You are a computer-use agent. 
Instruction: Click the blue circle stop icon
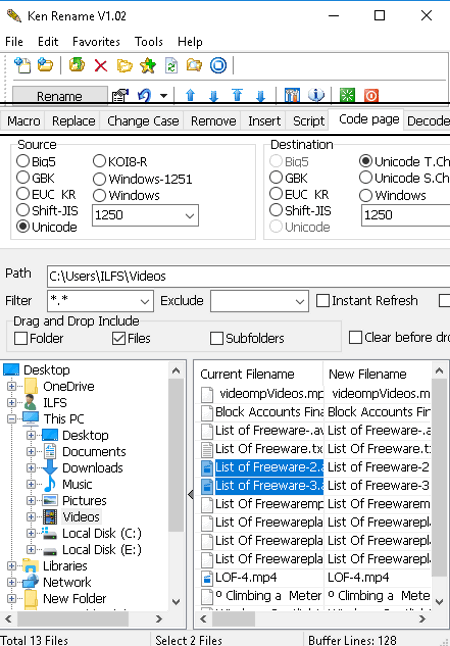(218, 65)
